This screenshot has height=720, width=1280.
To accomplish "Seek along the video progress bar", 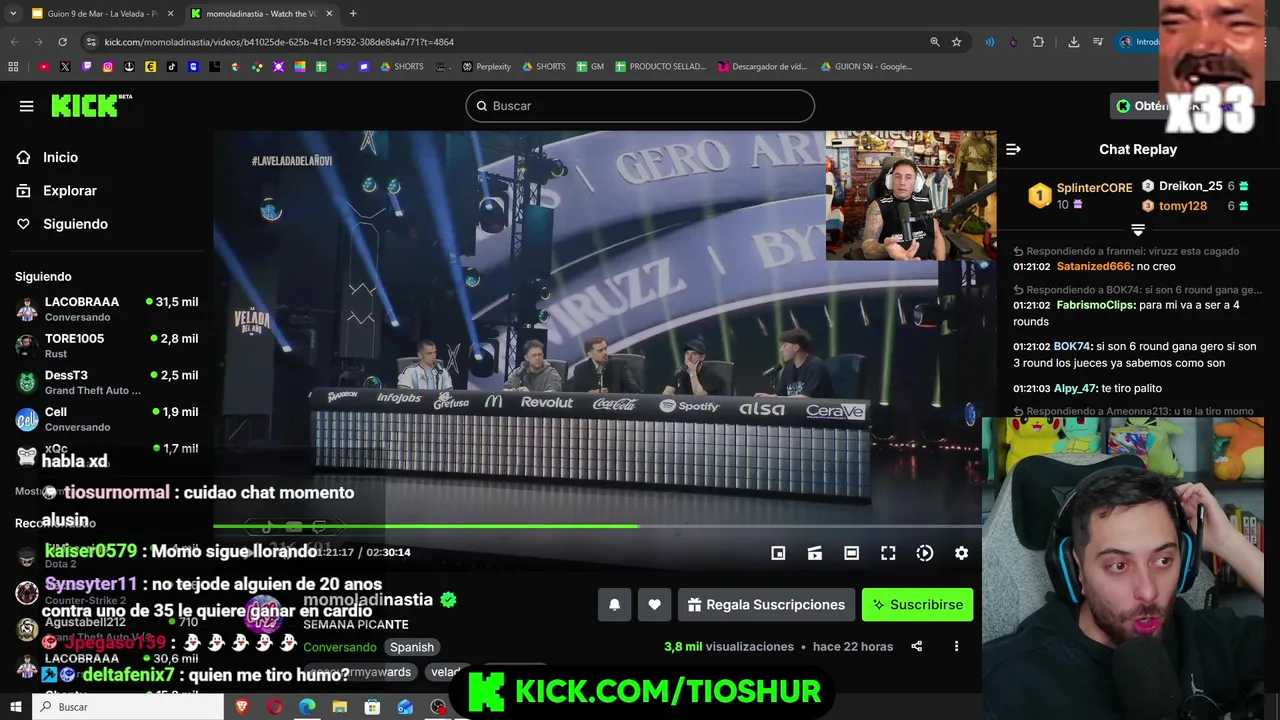I will click(x=597, y=526).
